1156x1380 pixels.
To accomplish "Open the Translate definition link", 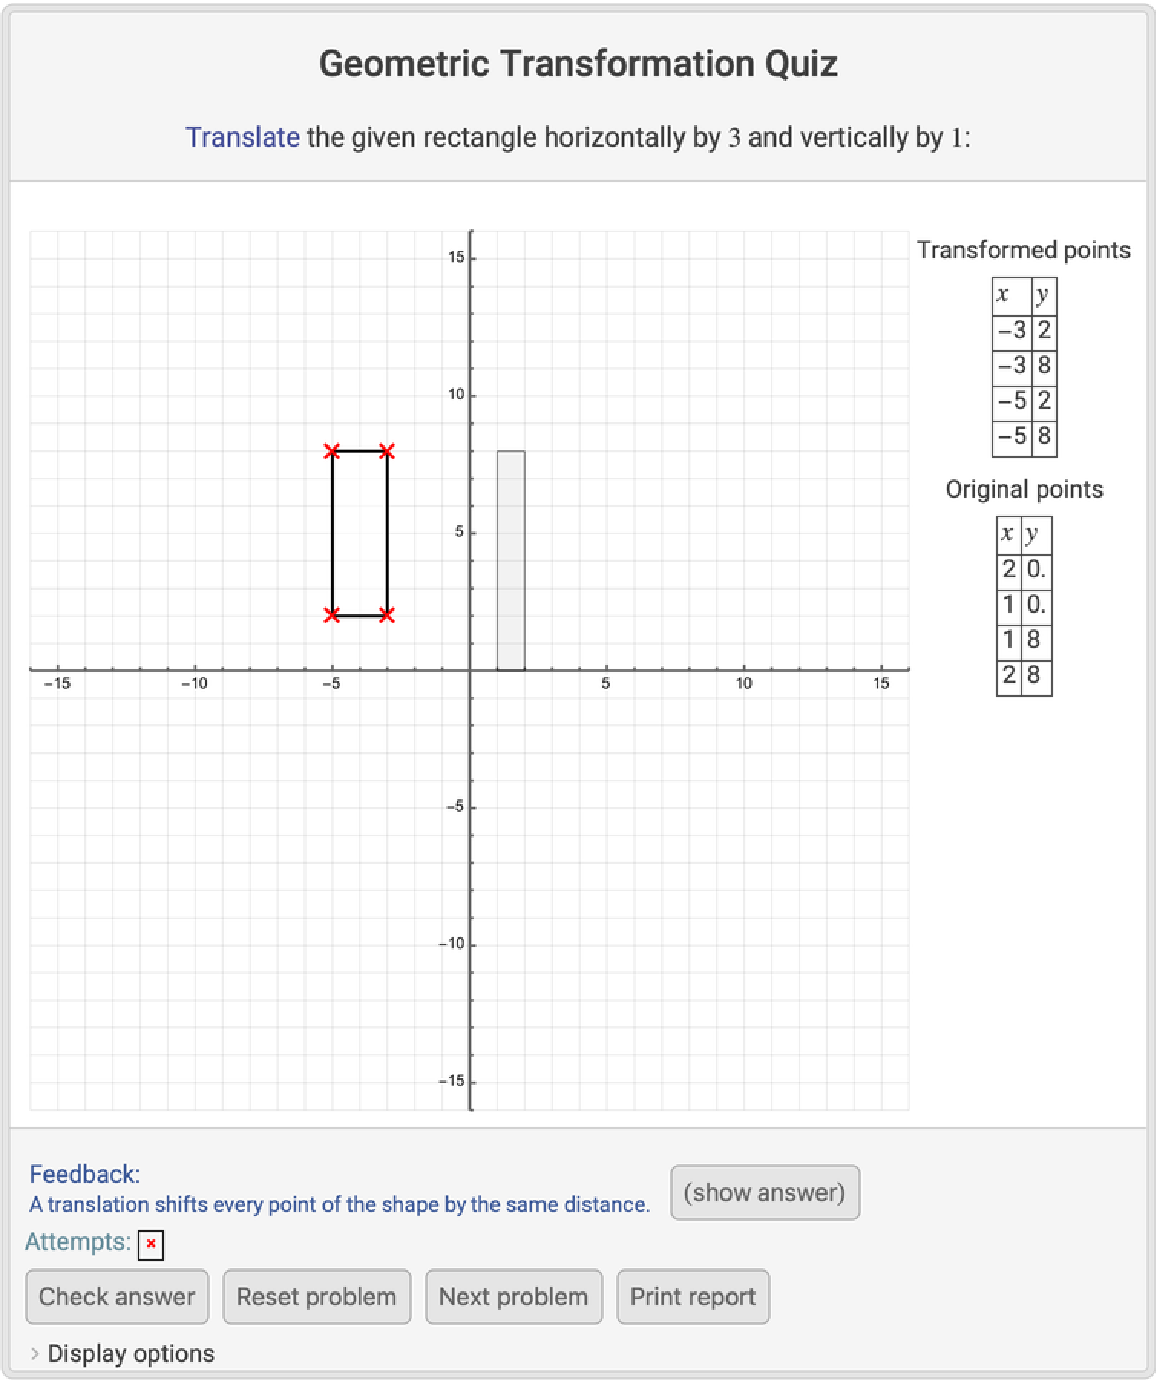I will [242, 137].
